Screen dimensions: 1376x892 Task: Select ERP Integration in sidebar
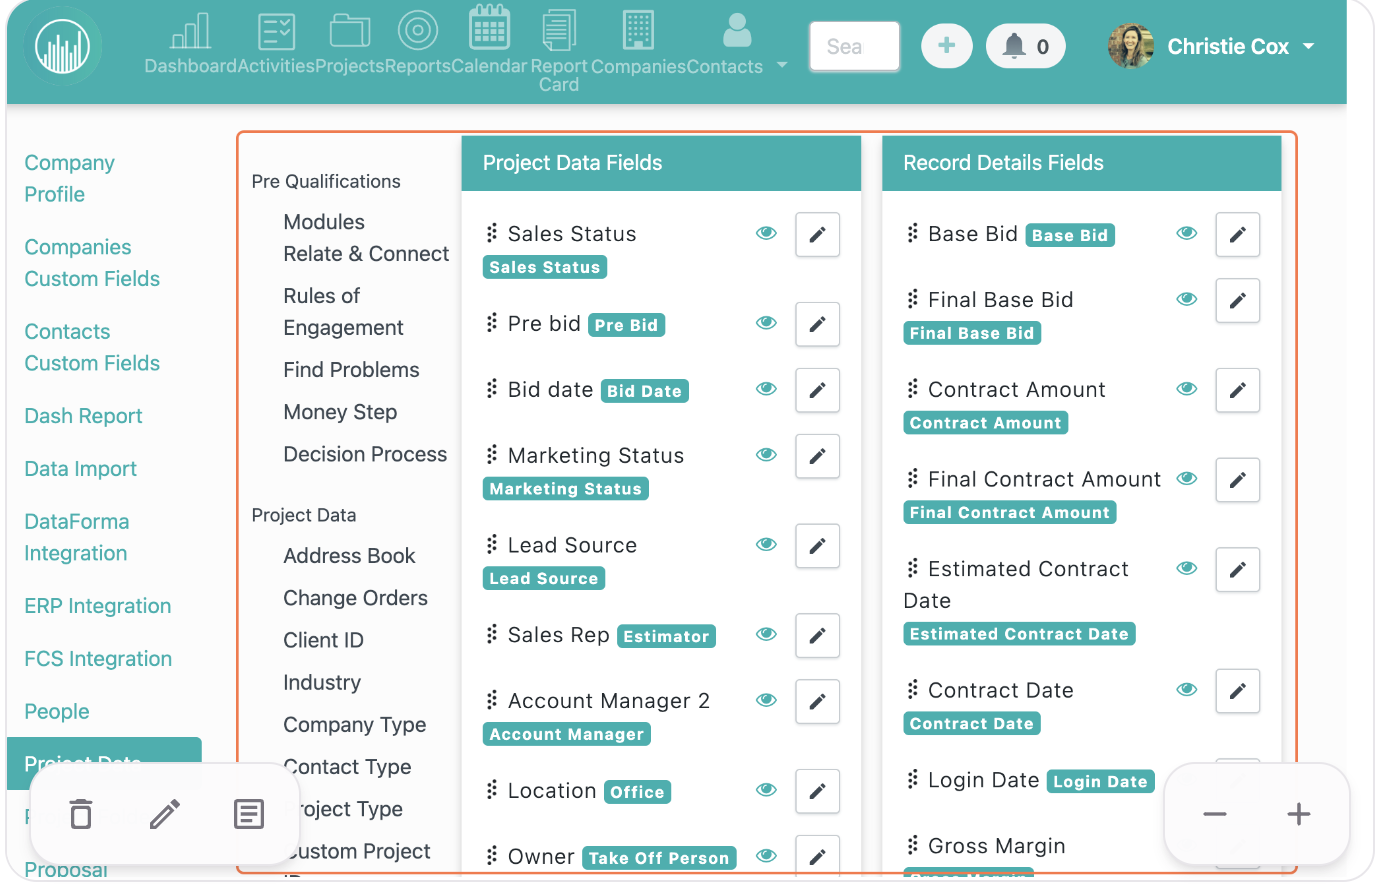point(97,606)
